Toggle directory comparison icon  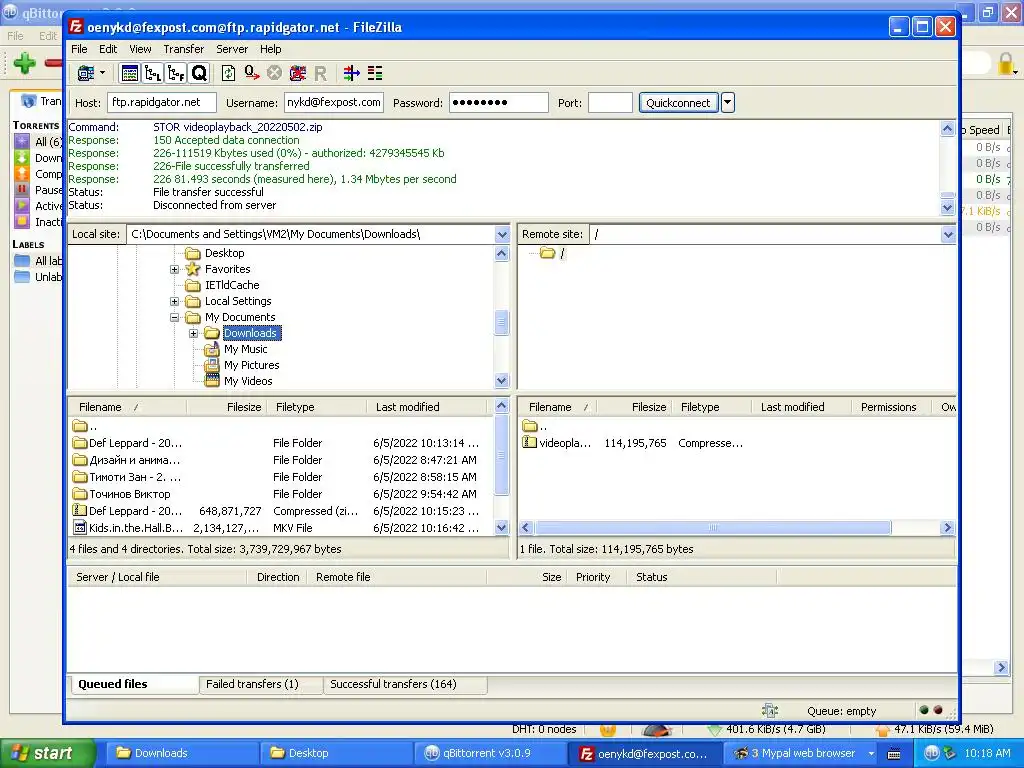[x=375, y=73]
